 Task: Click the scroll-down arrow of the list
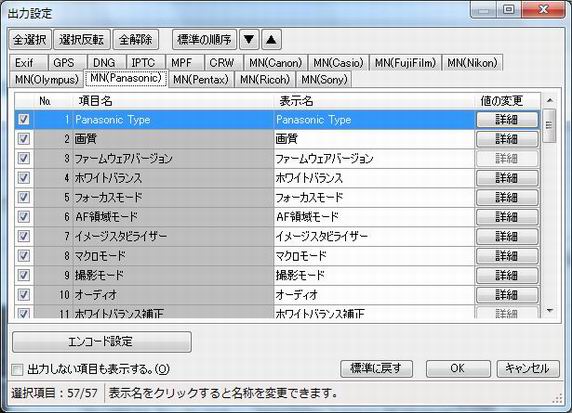point(550,311)
